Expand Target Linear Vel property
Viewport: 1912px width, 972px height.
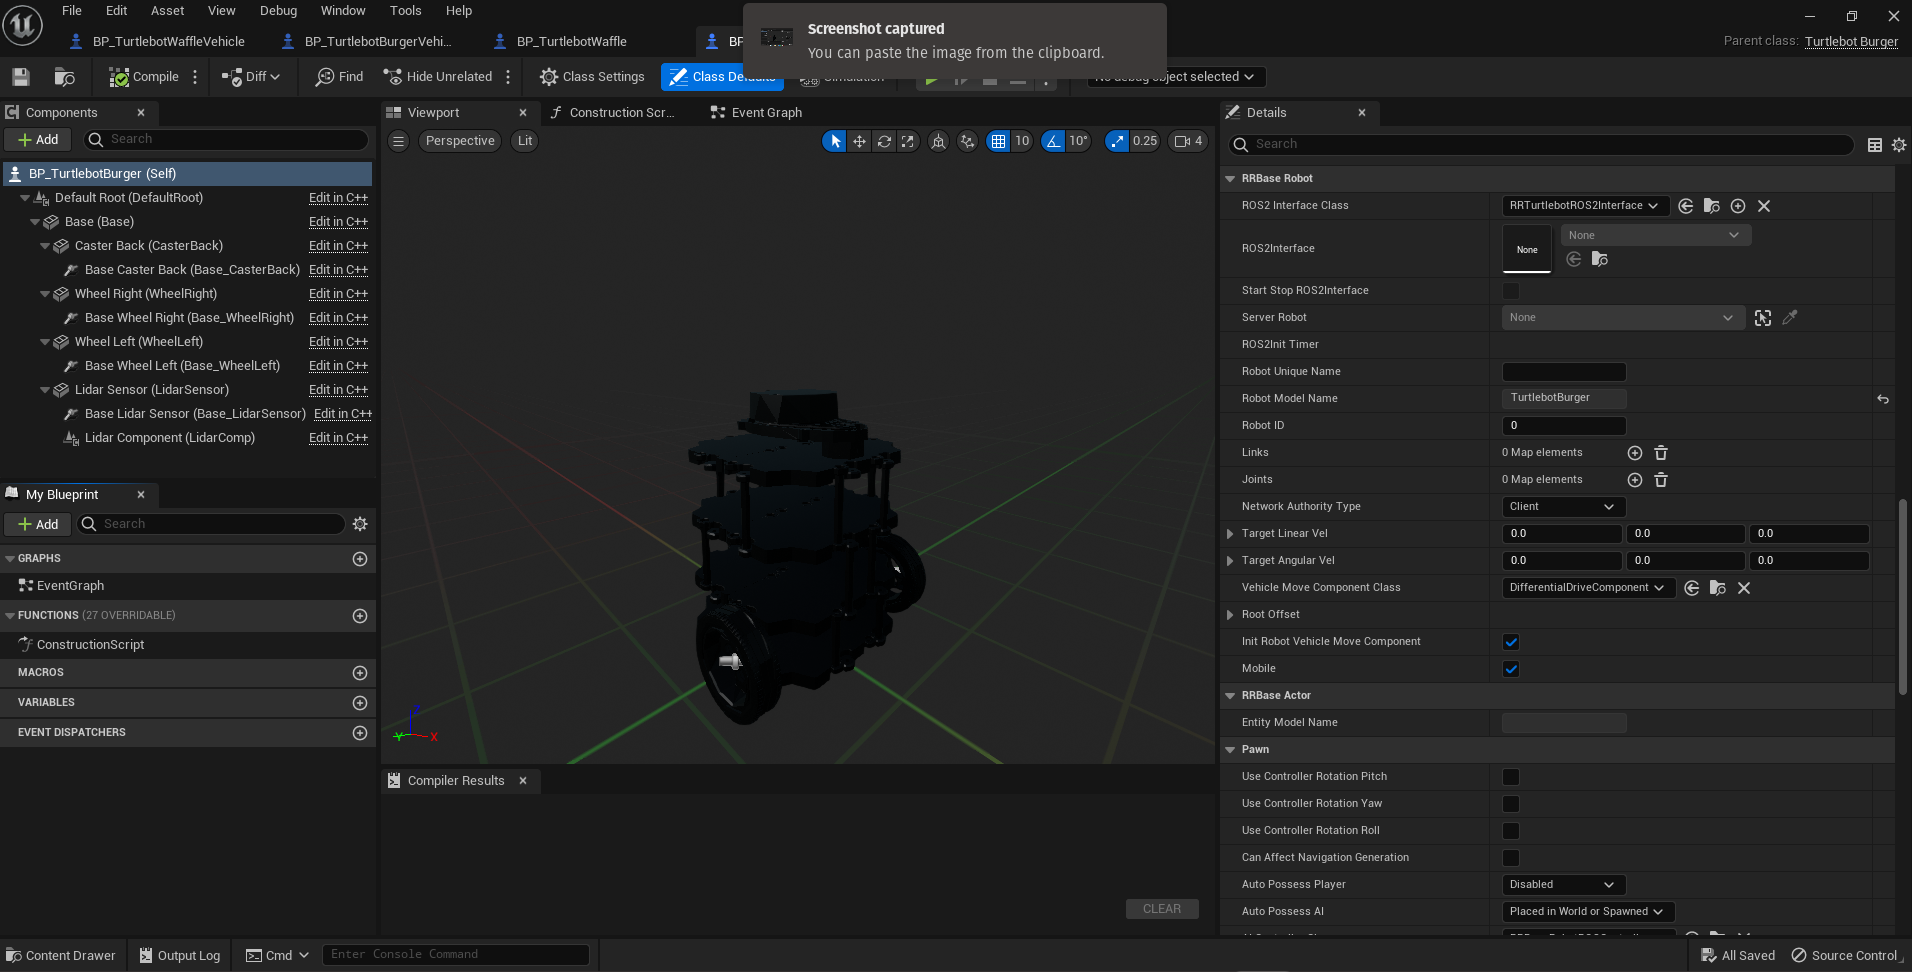[1230, 534]
